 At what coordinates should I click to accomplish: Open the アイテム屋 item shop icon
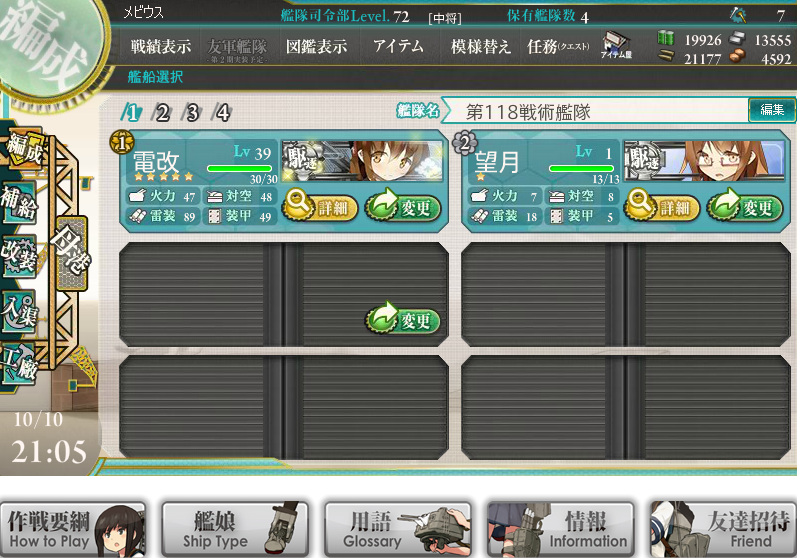tap(616, 45)
